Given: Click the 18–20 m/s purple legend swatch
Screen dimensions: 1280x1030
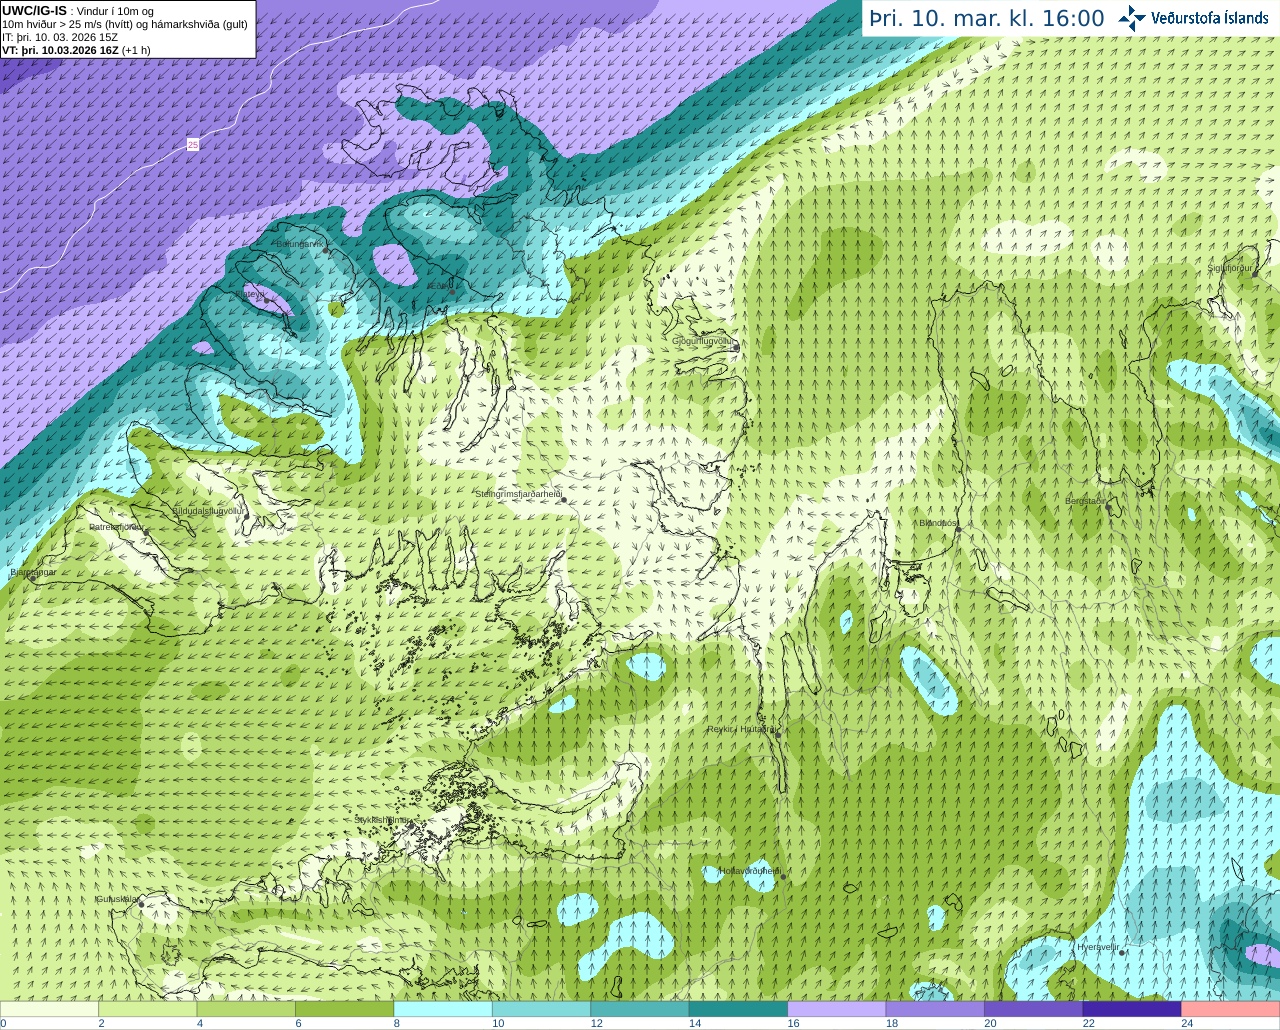Looking at the screenshot, I should pyautogui.click(x=936, y=1009).
